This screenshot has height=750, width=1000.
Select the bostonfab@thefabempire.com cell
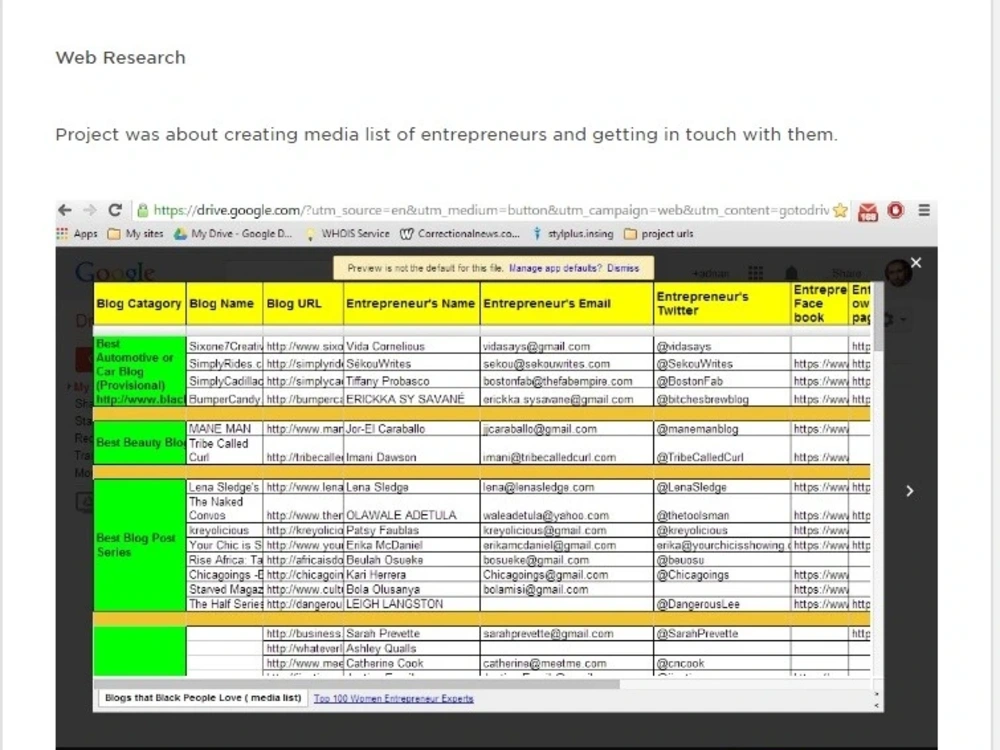click(x=567, y=381)
